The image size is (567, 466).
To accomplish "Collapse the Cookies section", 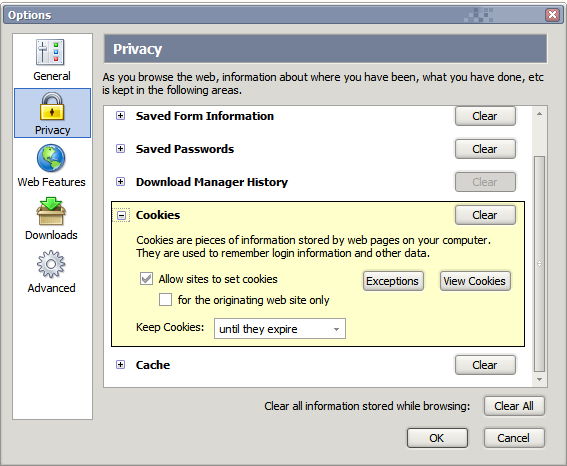I will tap(122, 215).
